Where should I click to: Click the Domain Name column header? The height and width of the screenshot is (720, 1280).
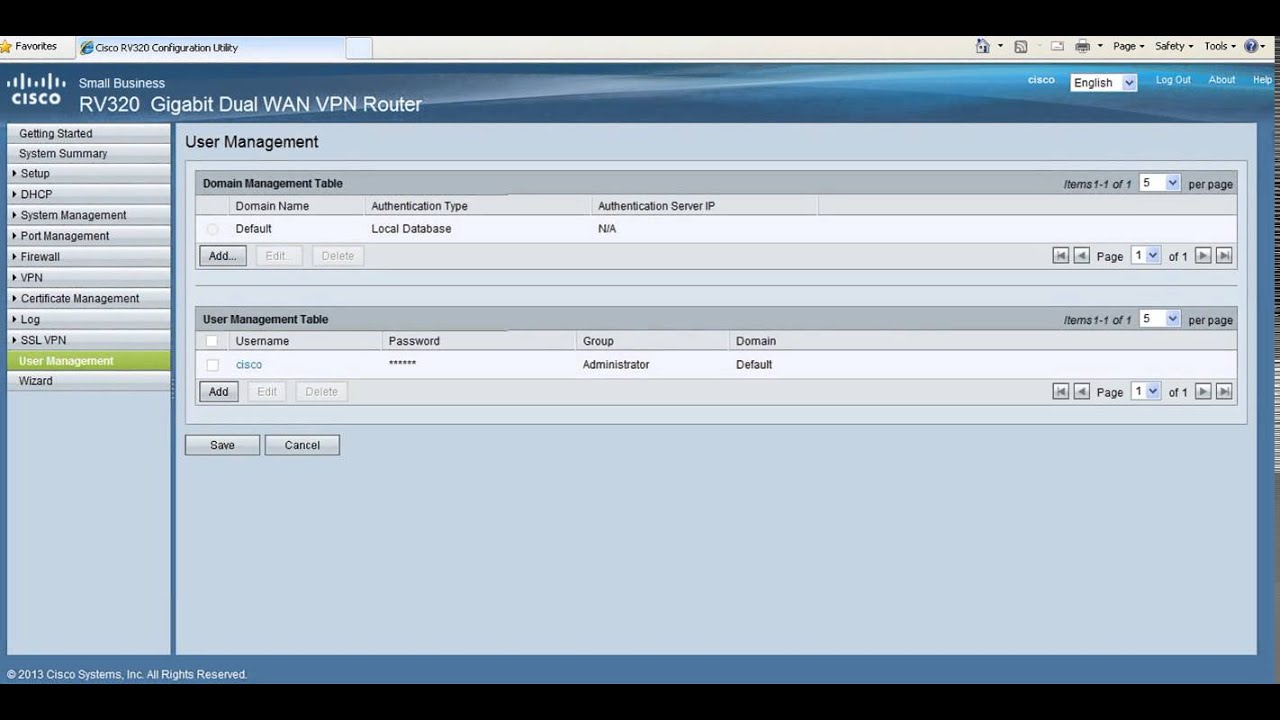point(272,206)
